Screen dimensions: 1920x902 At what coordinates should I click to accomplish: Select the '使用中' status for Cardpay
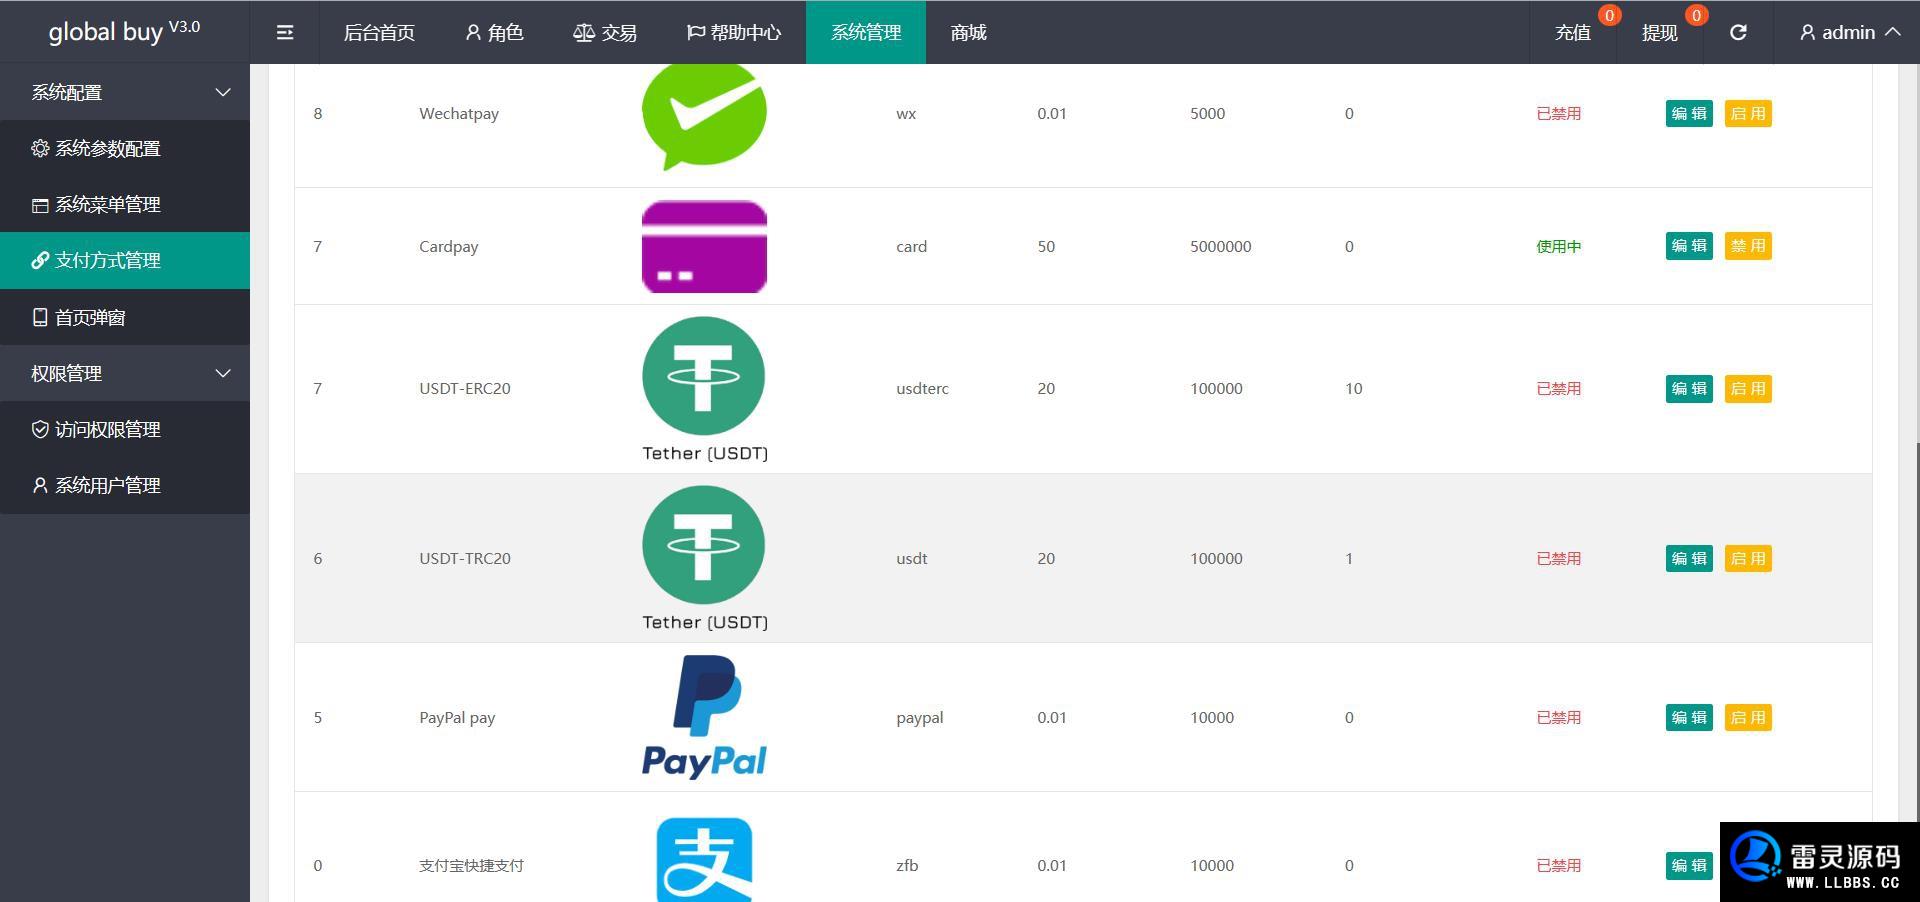1559,246
